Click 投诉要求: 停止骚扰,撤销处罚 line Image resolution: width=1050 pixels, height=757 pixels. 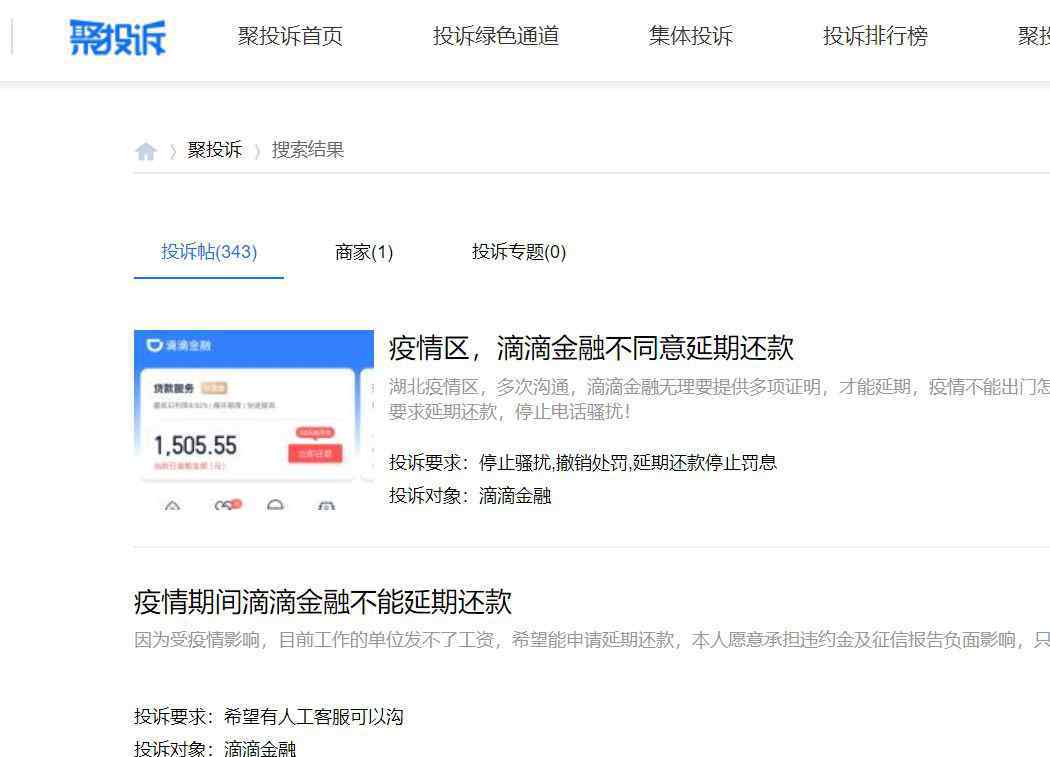click(x=582, y=462)
